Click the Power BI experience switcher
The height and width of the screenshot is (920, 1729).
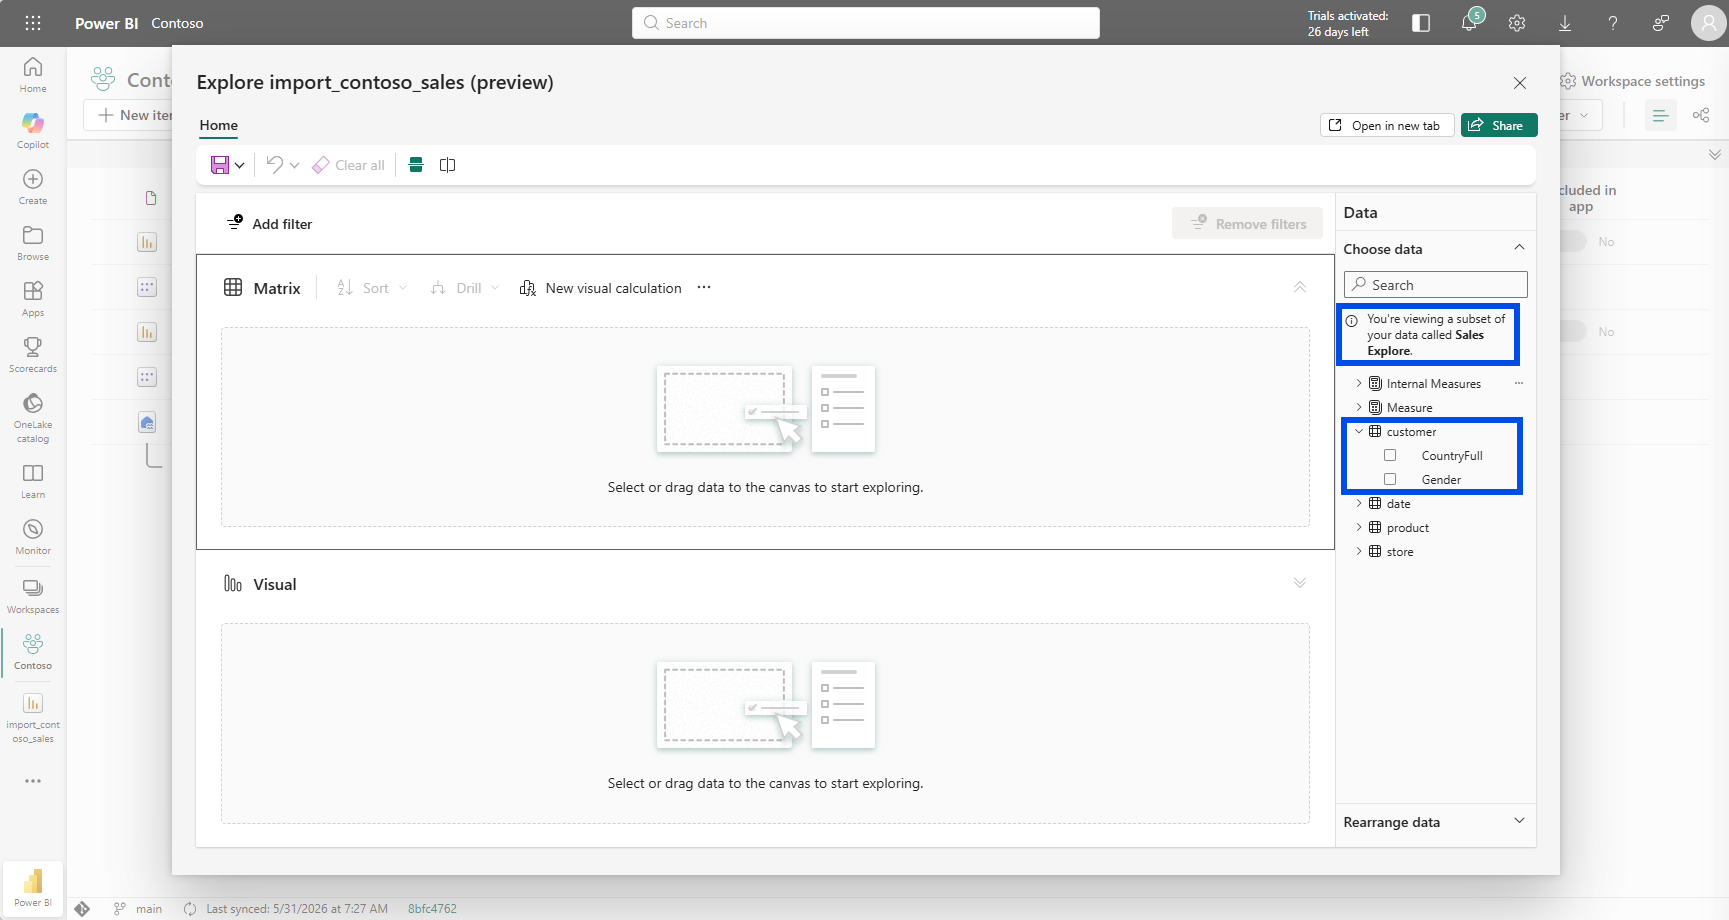(x=33, y=887)
